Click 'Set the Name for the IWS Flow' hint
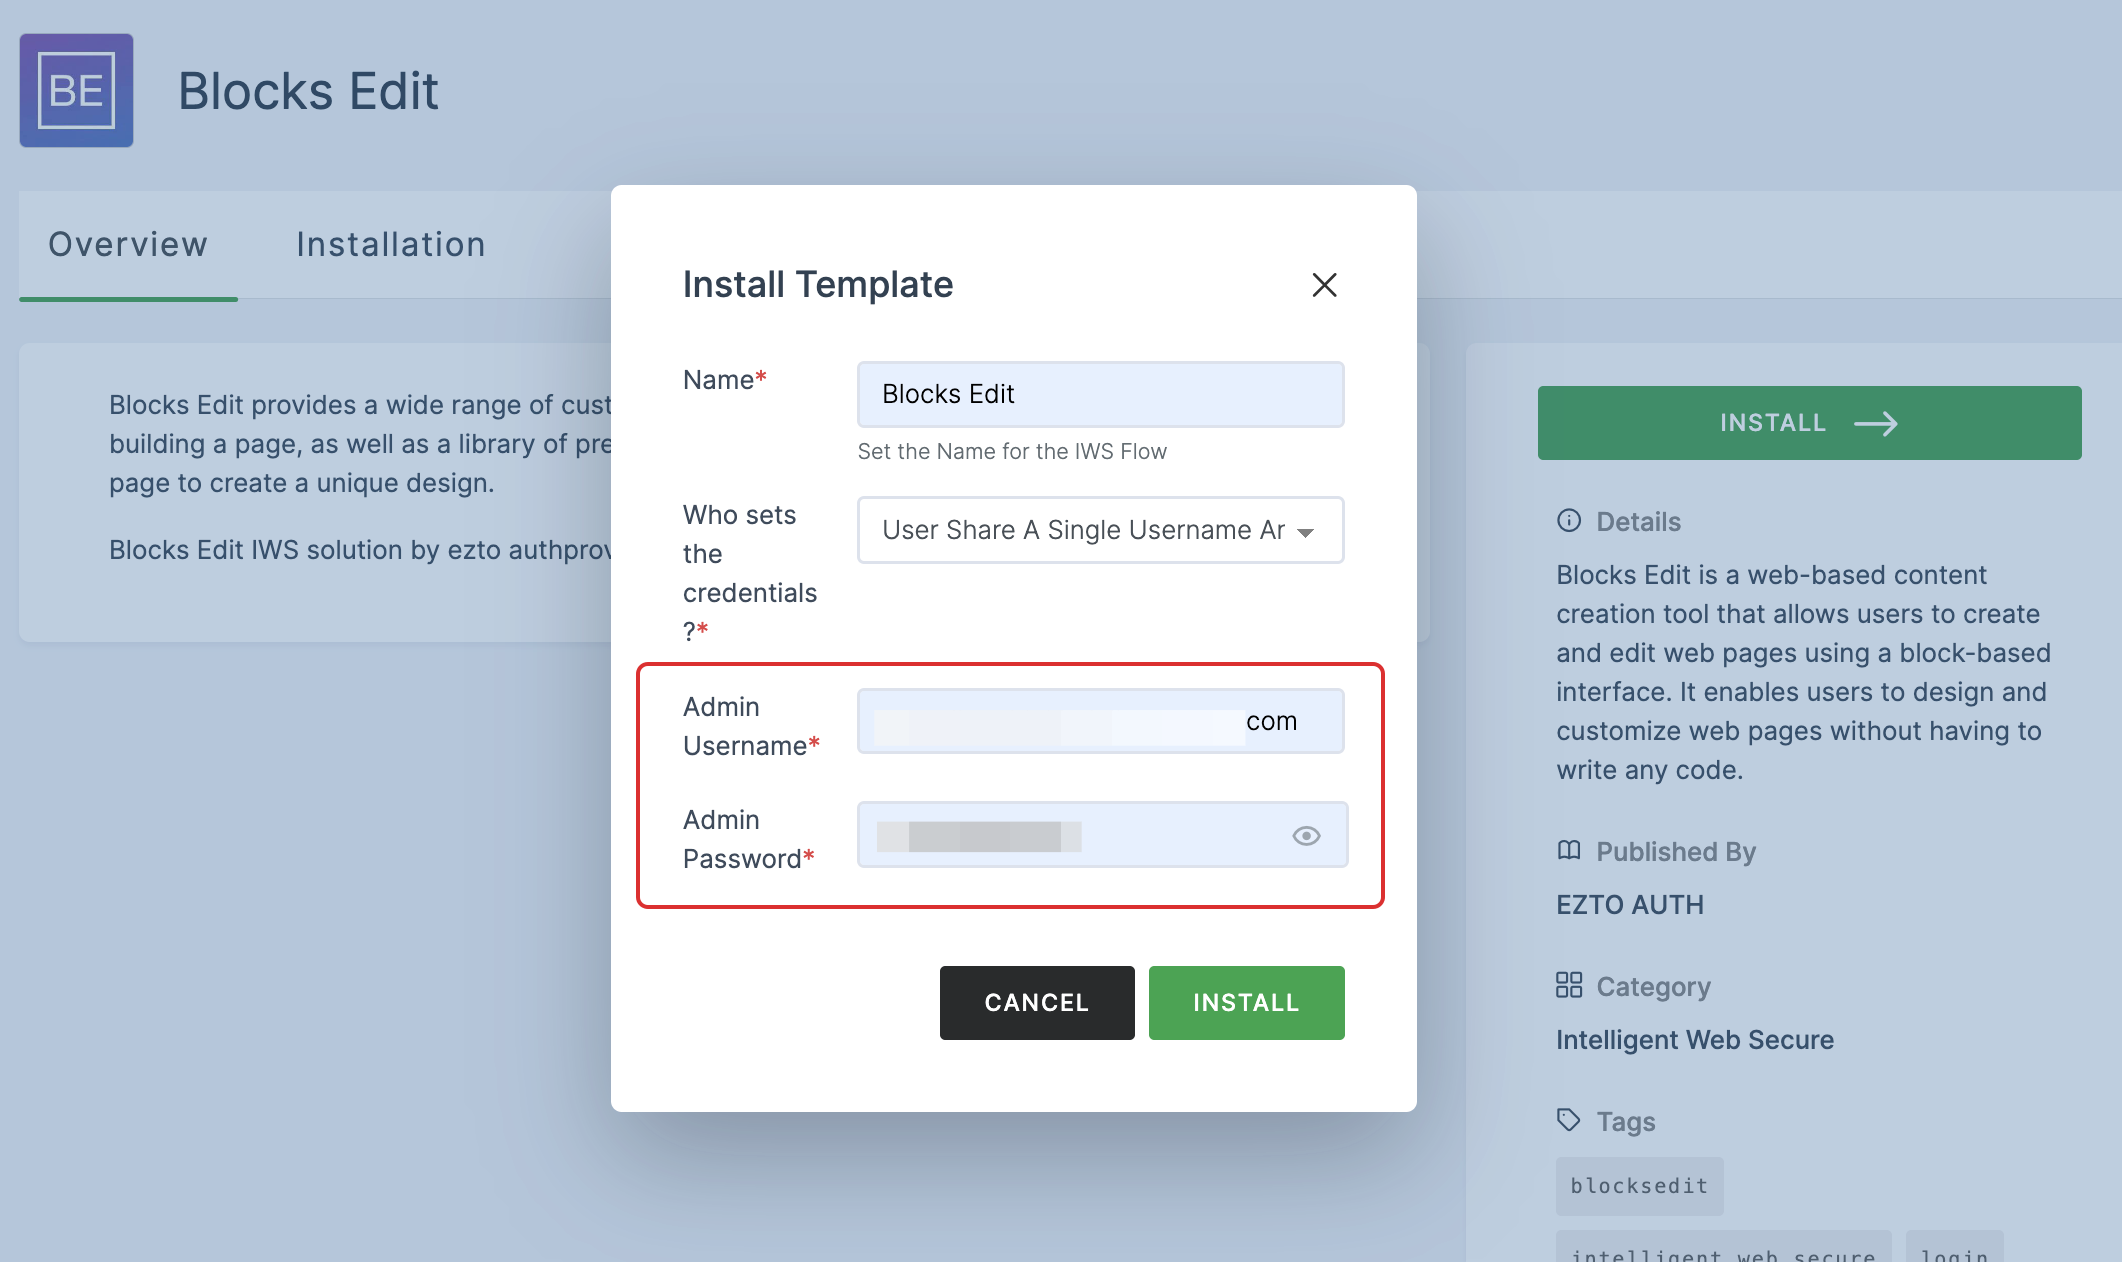 click(x=1012, y=452)
